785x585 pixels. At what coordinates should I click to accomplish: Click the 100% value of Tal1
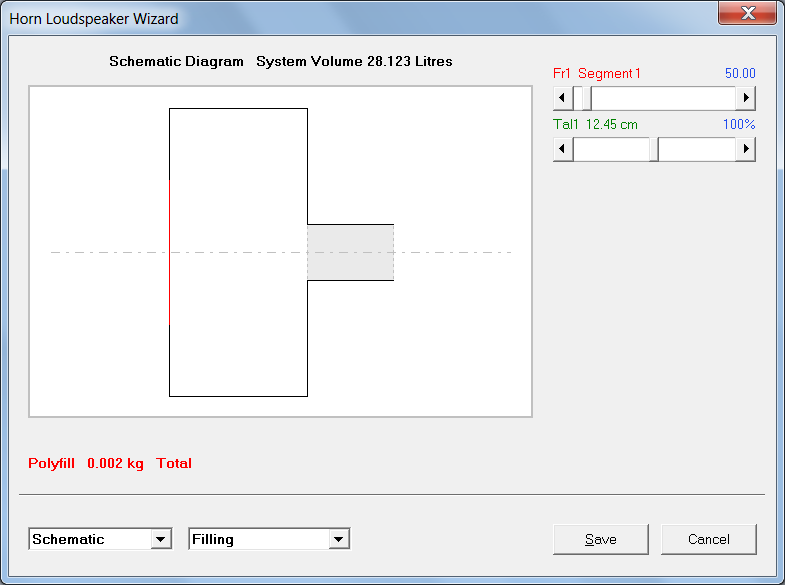739,125
